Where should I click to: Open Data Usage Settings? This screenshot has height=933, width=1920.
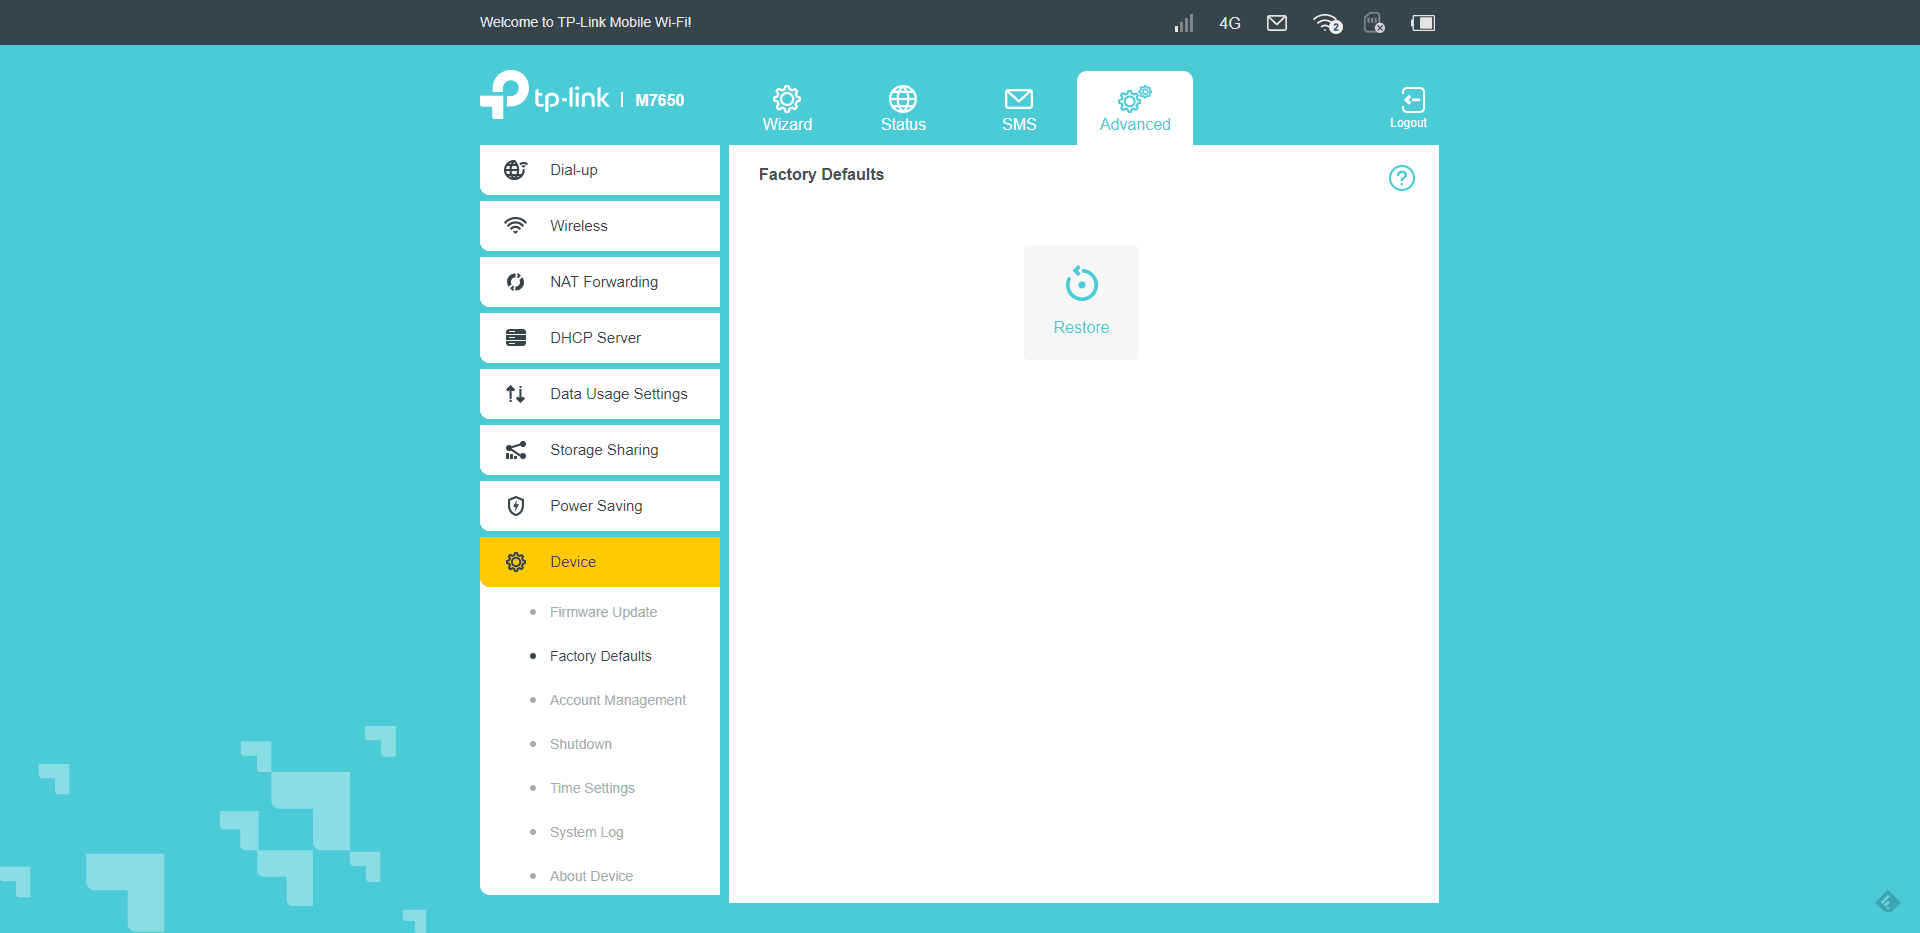pos(600,394)
